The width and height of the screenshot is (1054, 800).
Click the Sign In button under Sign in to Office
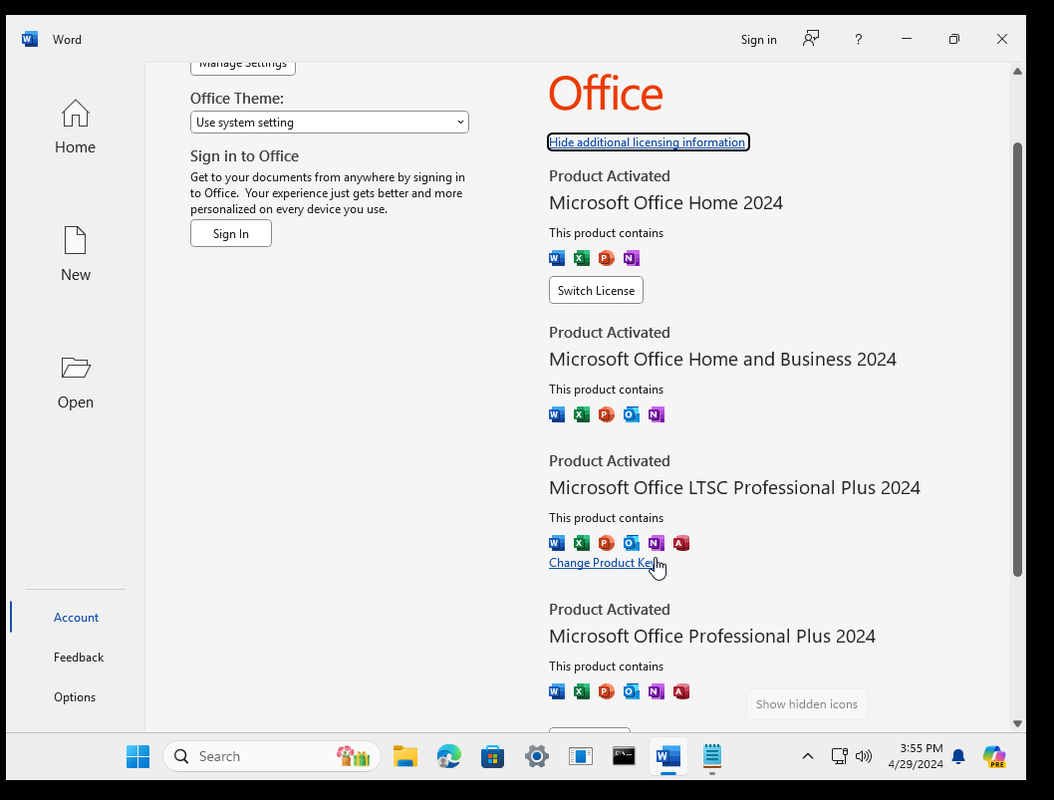coord(231,233)
